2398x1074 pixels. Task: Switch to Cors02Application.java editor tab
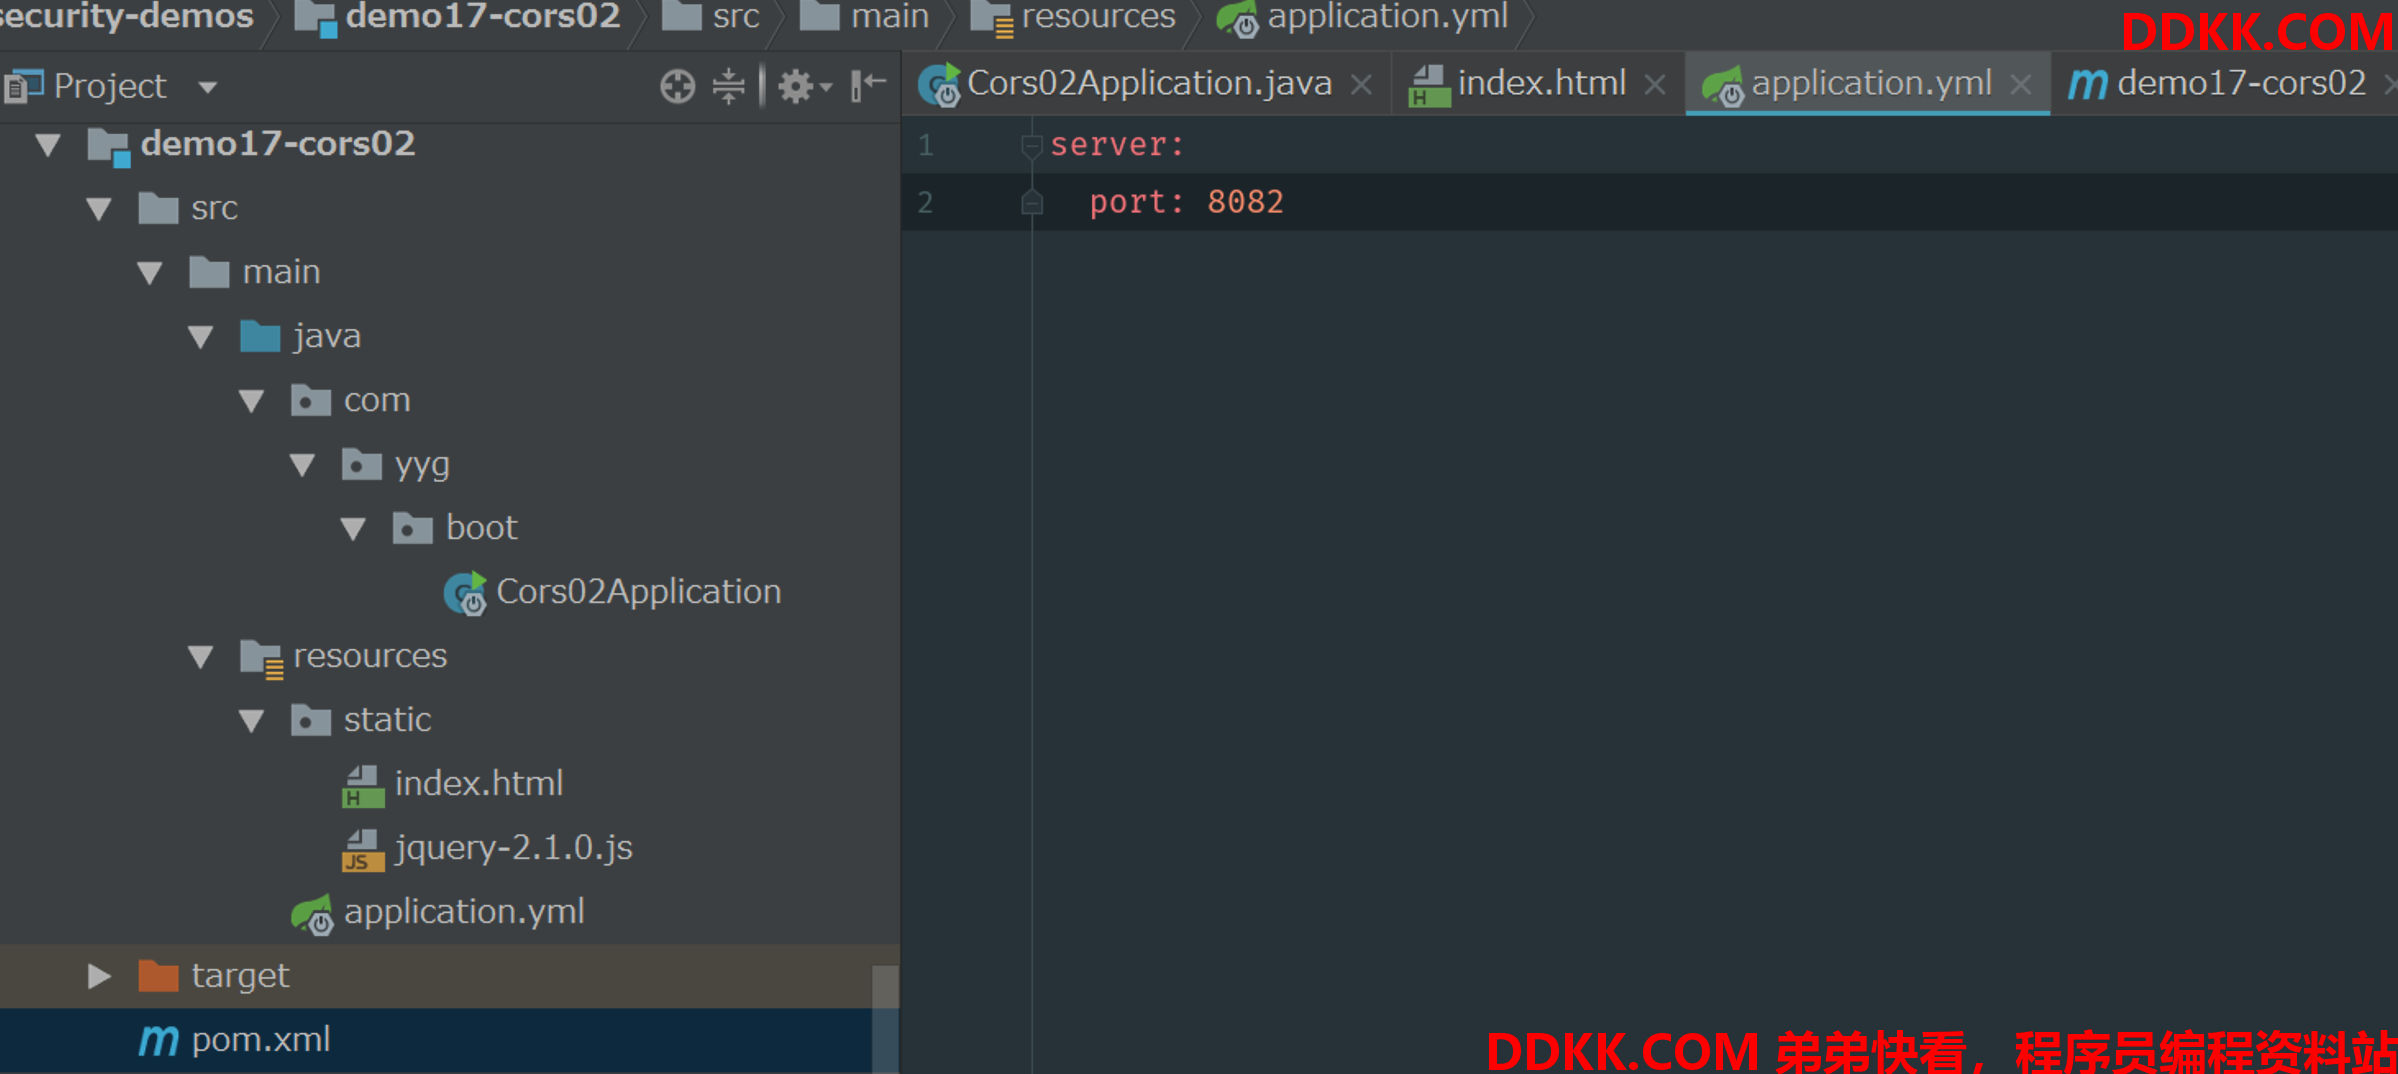tap(1149, 83)
